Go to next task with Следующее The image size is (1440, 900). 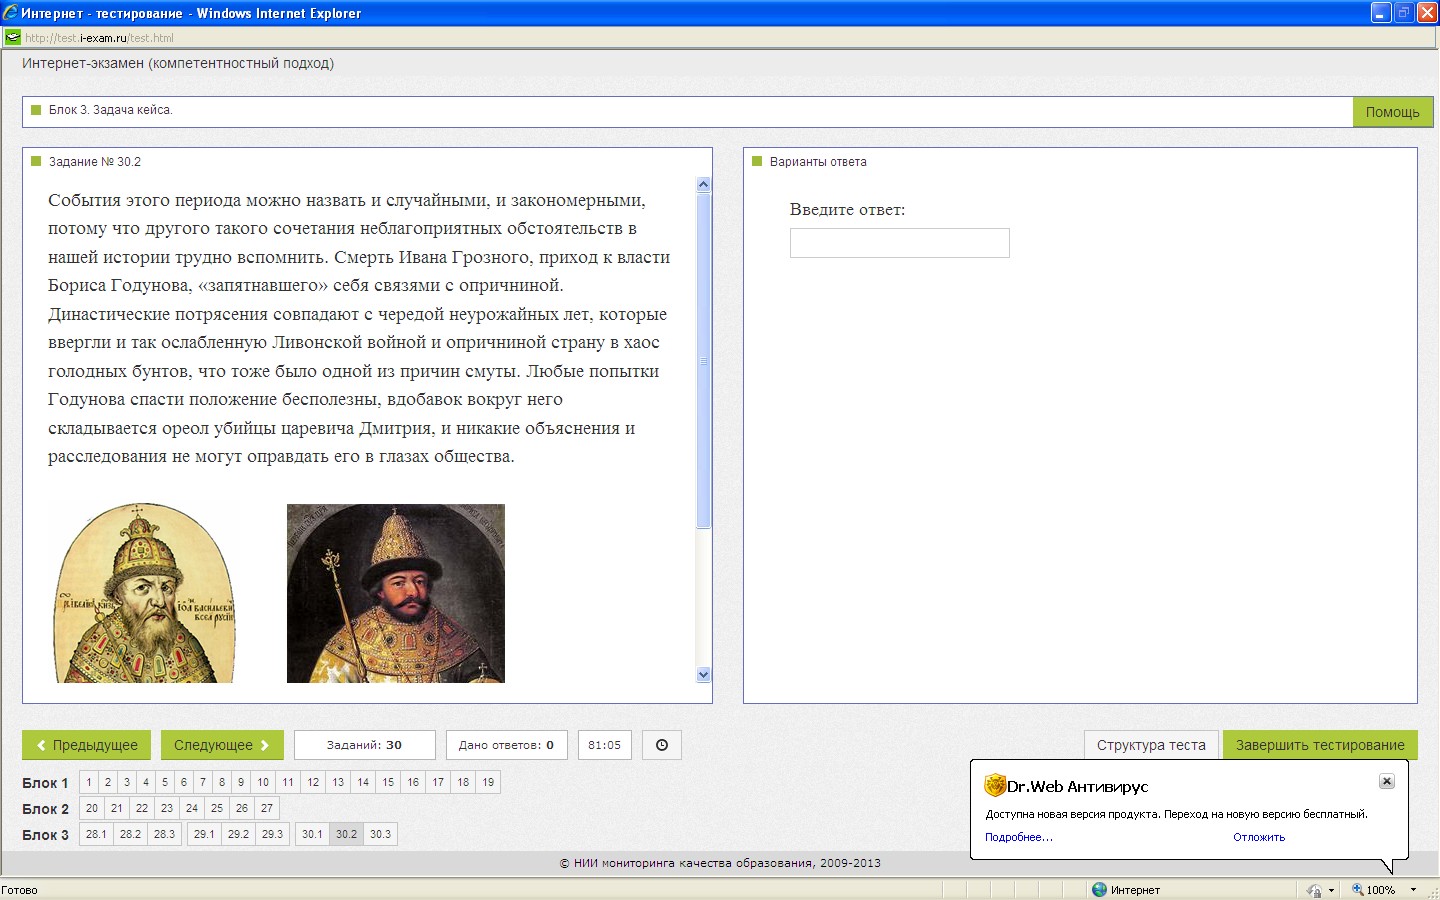tap(221, 745)
